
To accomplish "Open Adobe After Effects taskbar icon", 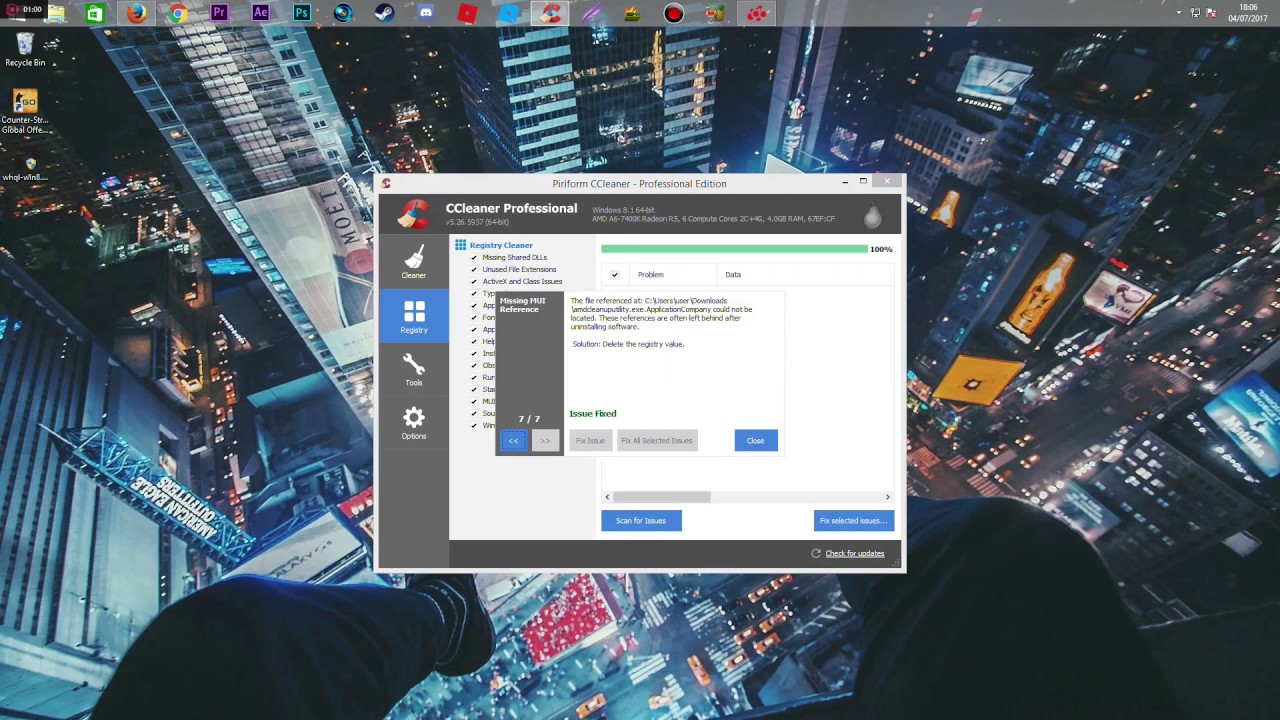I will (x=260, y=14).
